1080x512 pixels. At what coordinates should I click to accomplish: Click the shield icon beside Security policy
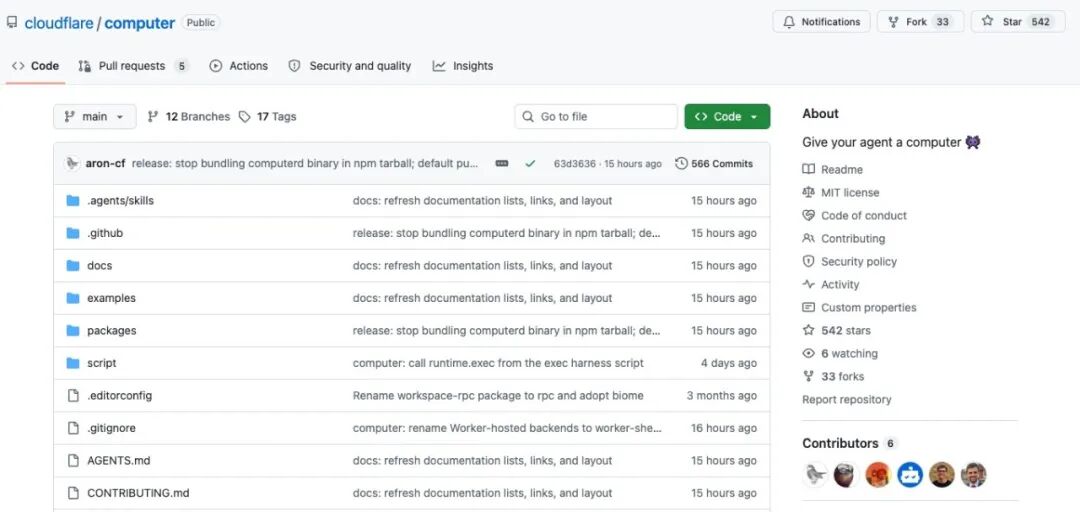coord(809,262)
